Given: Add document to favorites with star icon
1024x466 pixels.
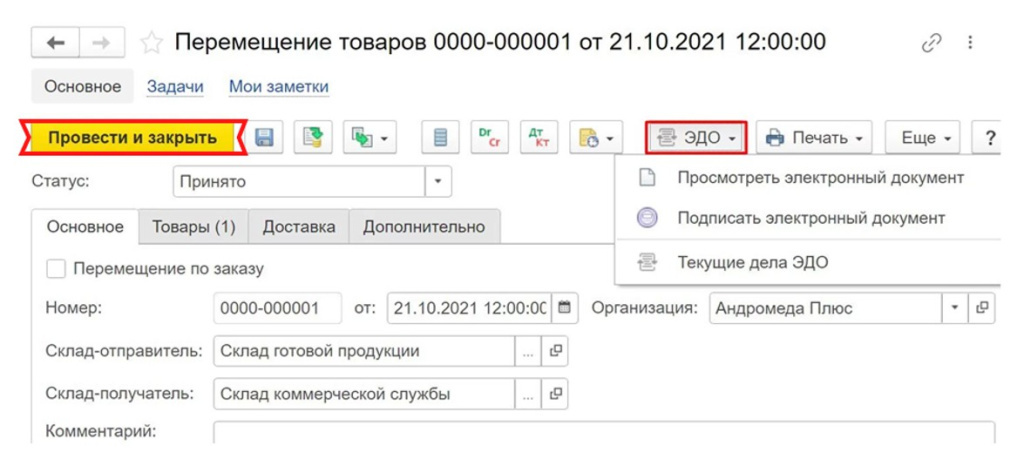Looking at the screenshot, I should [x=151, y=44].
